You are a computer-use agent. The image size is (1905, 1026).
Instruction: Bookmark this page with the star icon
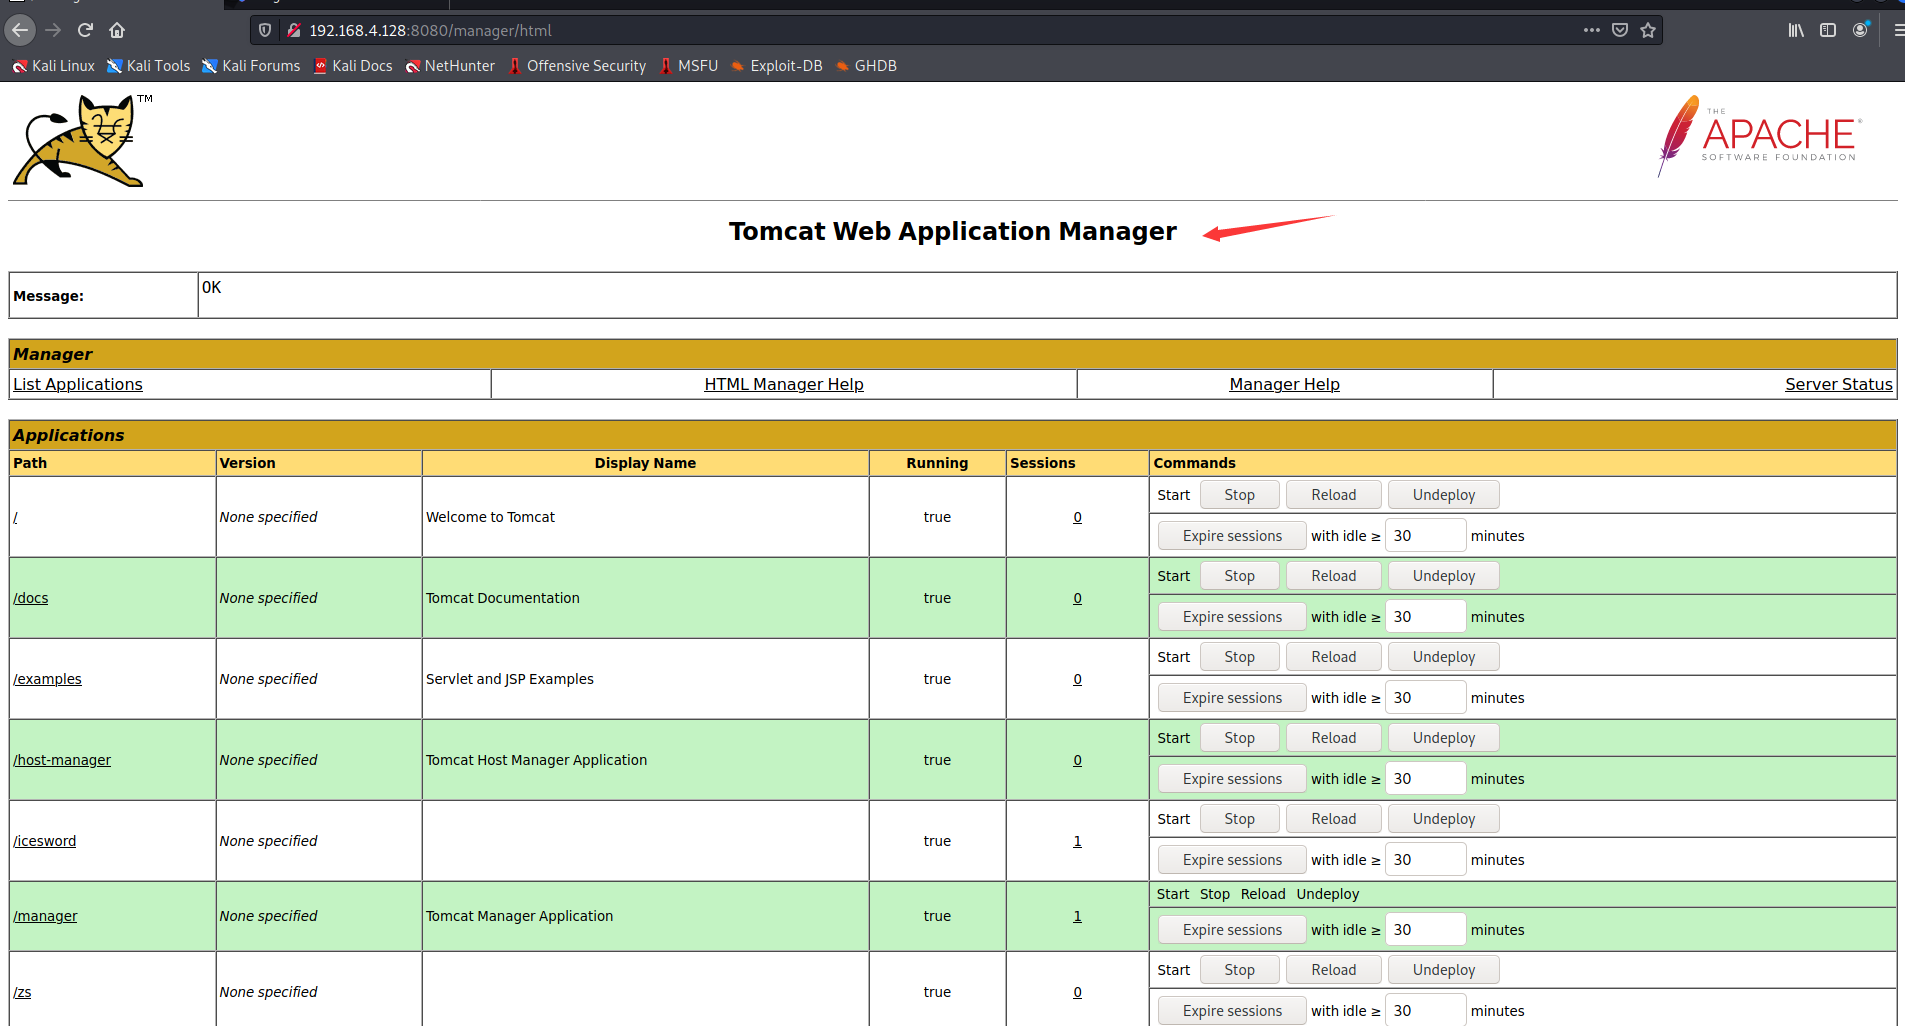[1648, 30]
